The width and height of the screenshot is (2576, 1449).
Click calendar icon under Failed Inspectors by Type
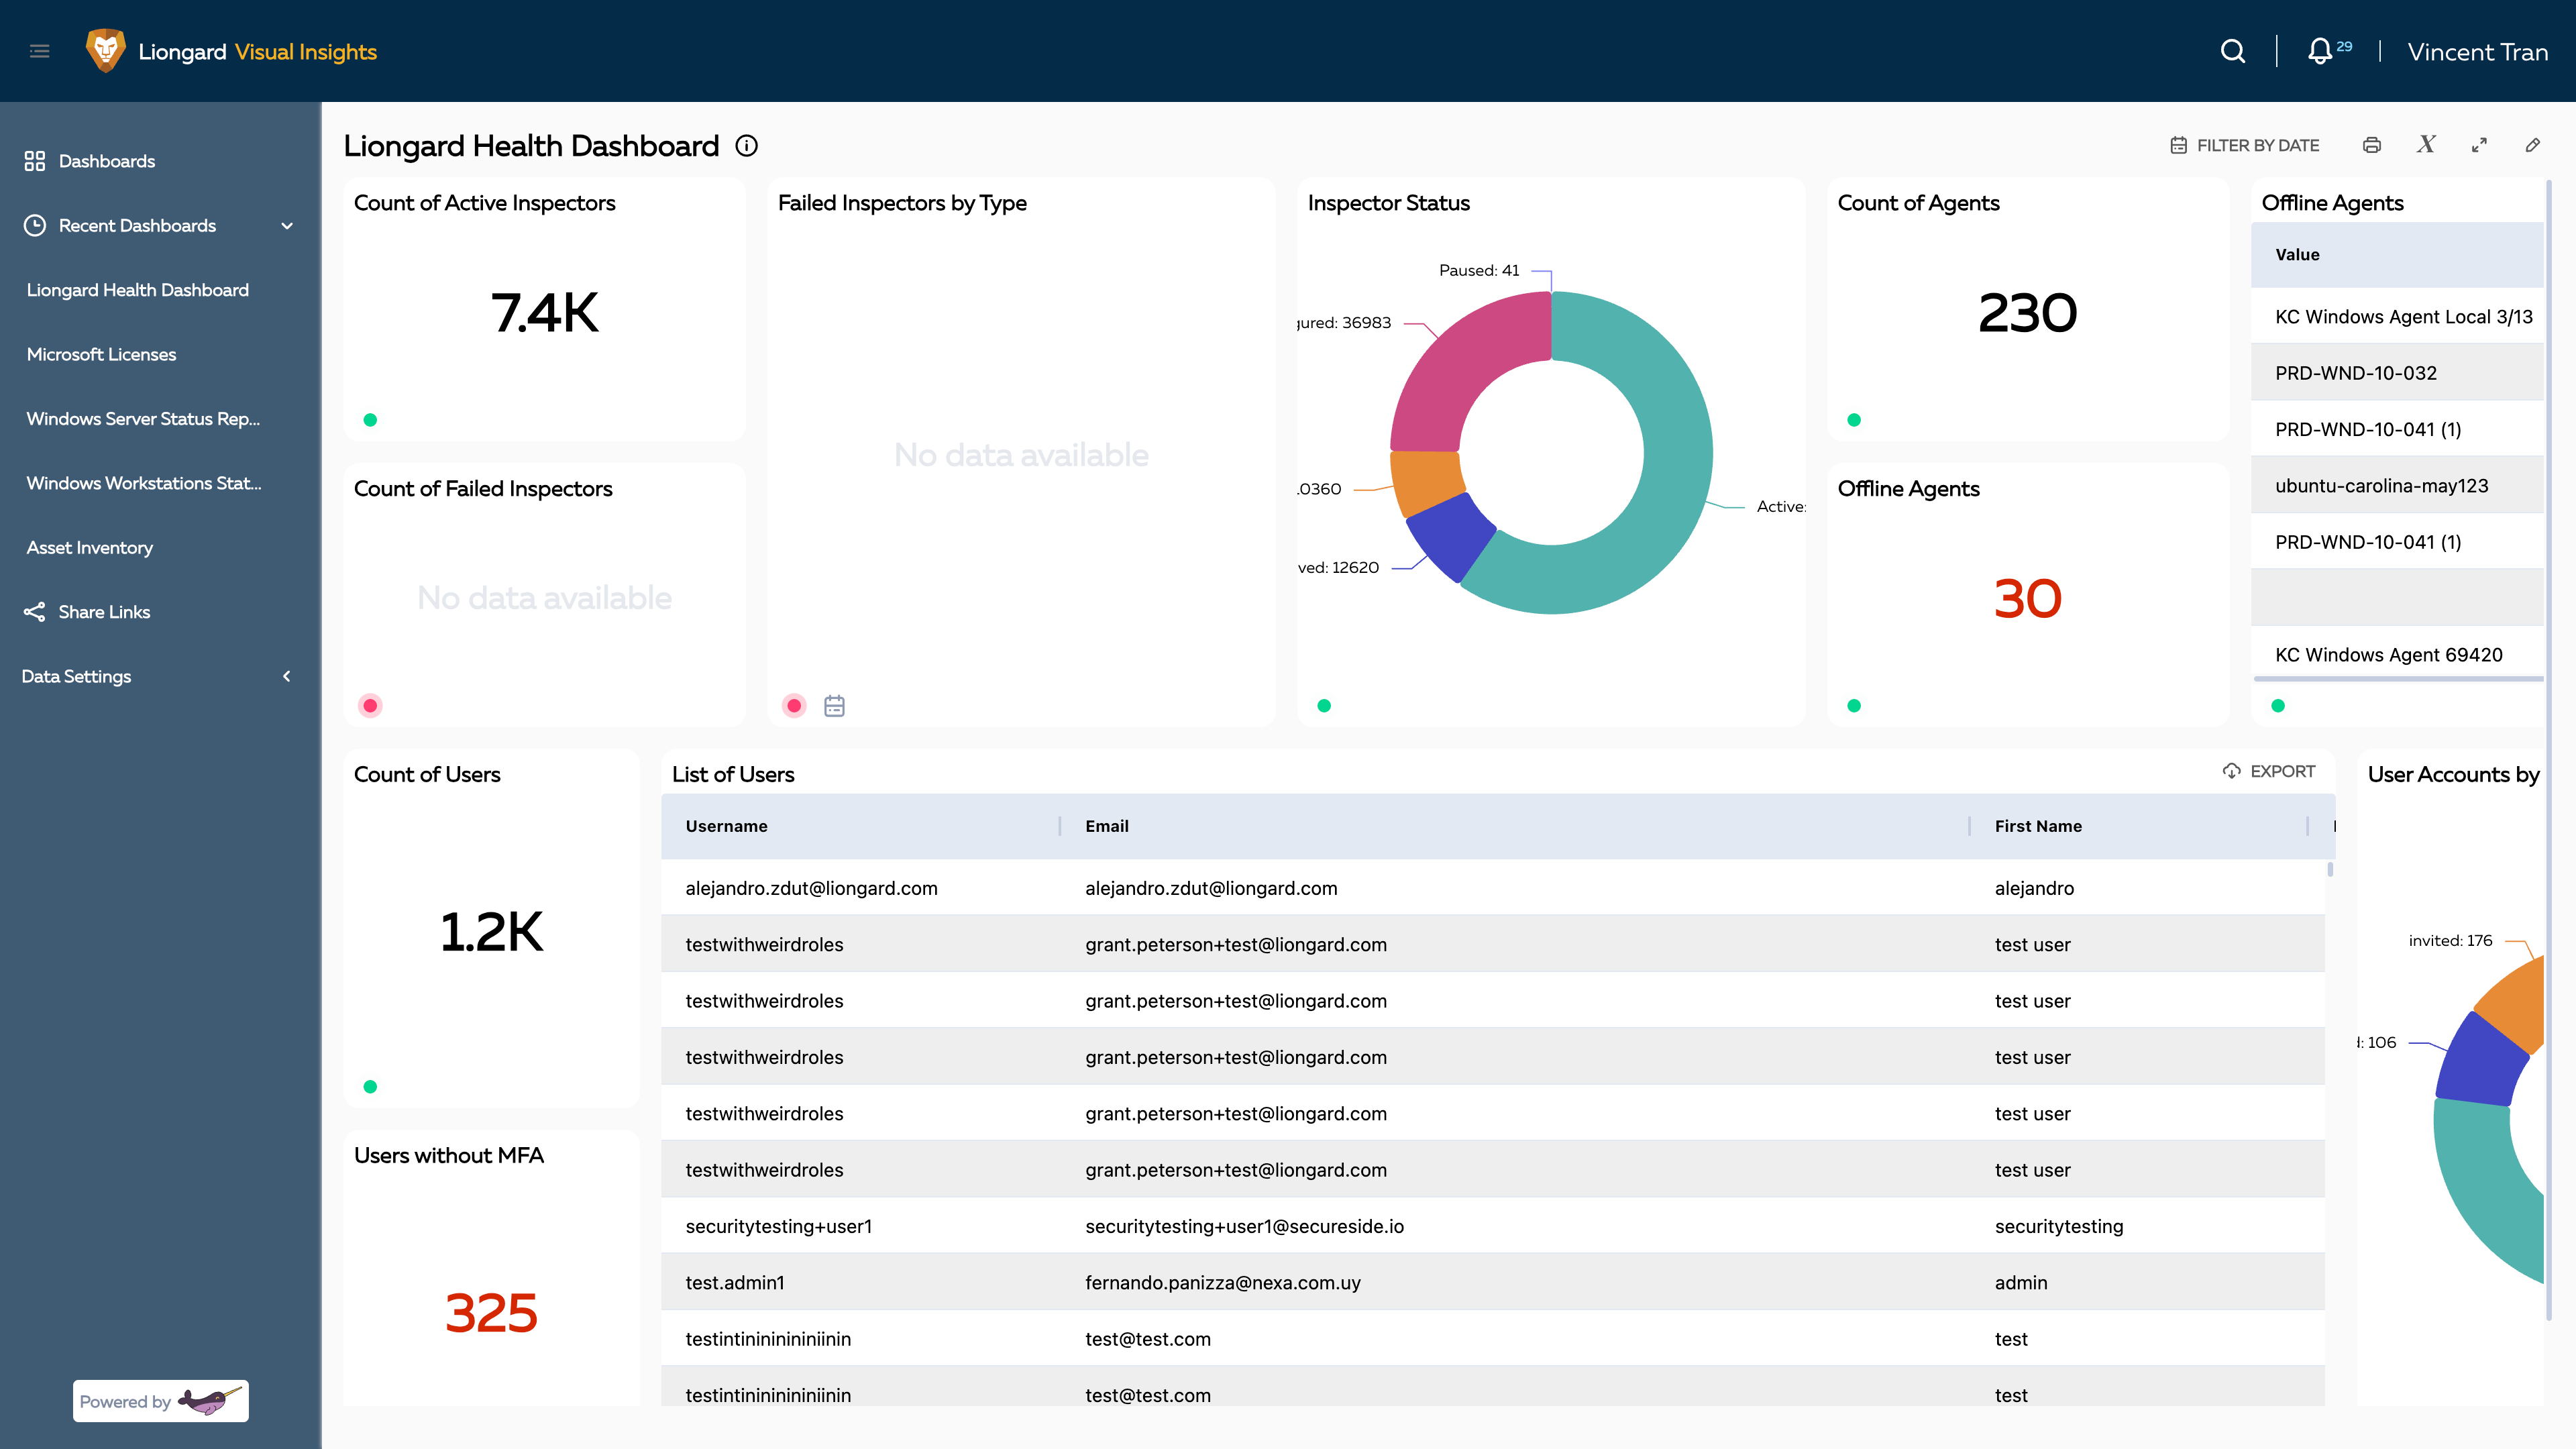click(x=834, y=706)
